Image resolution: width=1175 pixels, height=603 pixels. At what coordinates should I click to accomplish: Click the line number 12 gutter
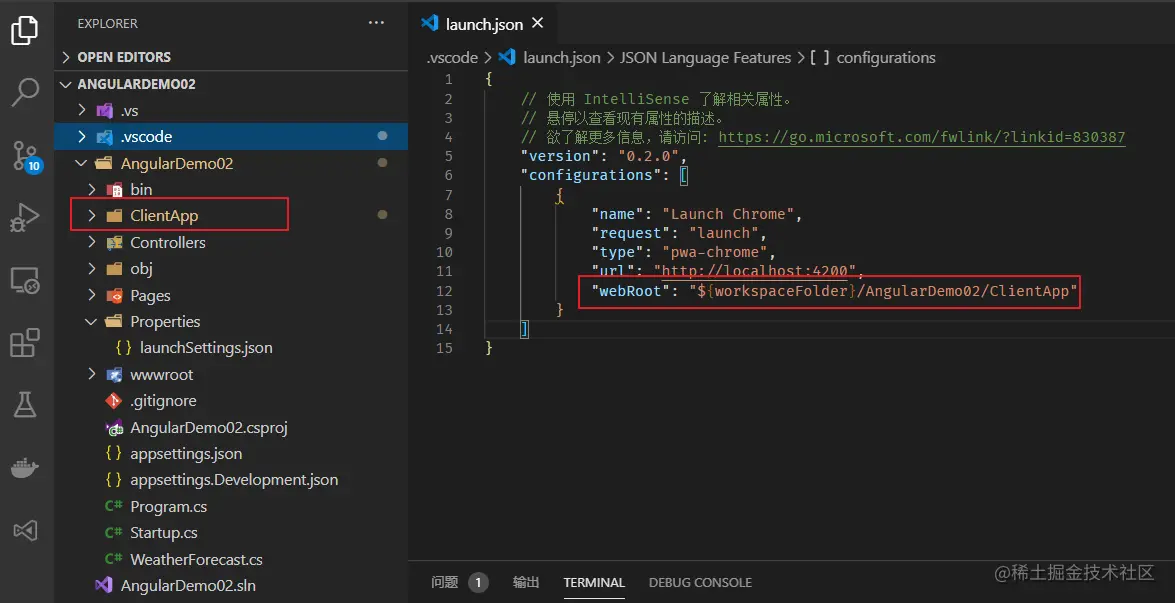tap(444, 291)
